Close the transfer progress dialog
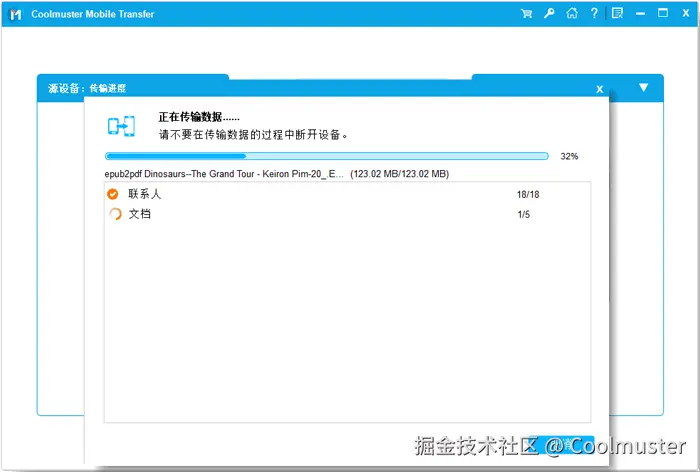 pyautogui.click(x=600, y=89)
